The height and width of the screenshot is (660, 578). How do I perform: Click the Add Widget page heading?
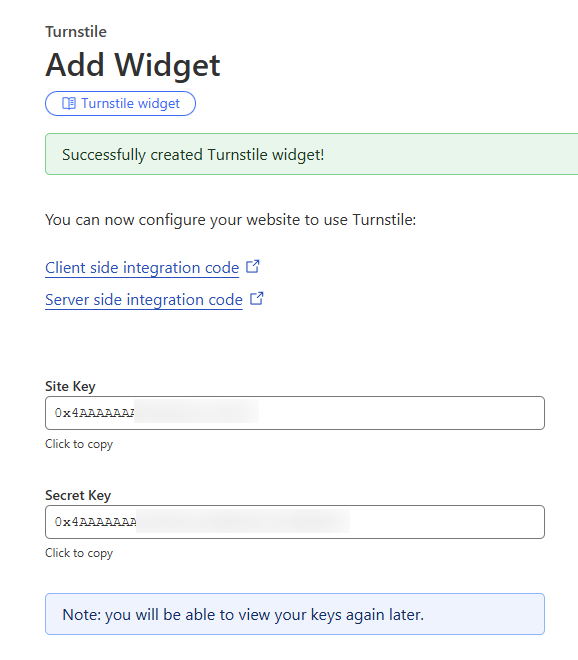pyautogui.click(x=133, y=65)
